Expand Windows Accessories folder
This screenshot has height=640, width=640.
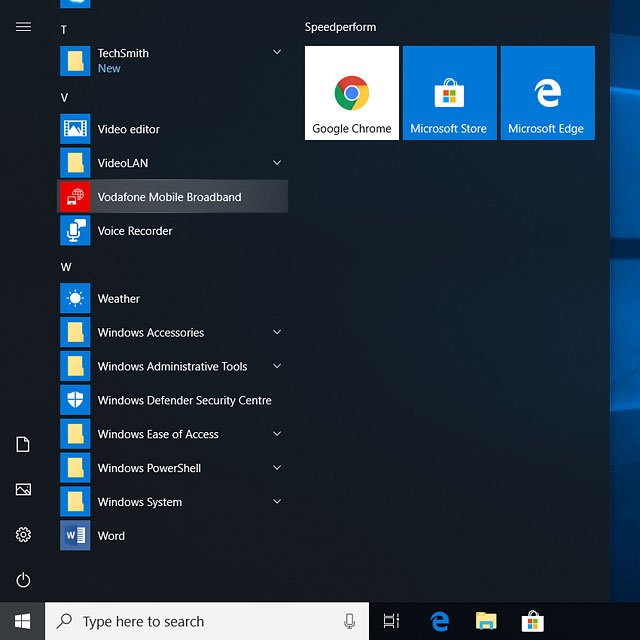tap(277, 333)
